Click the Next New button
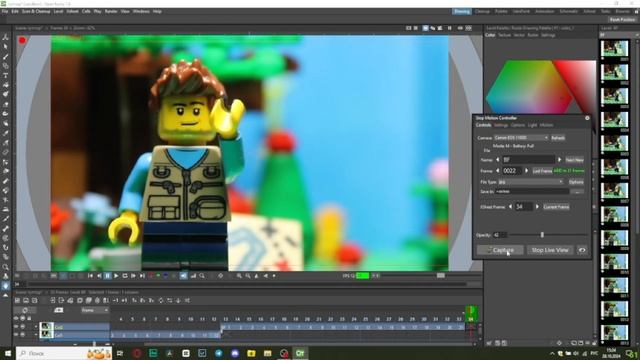 pos(574,160)
